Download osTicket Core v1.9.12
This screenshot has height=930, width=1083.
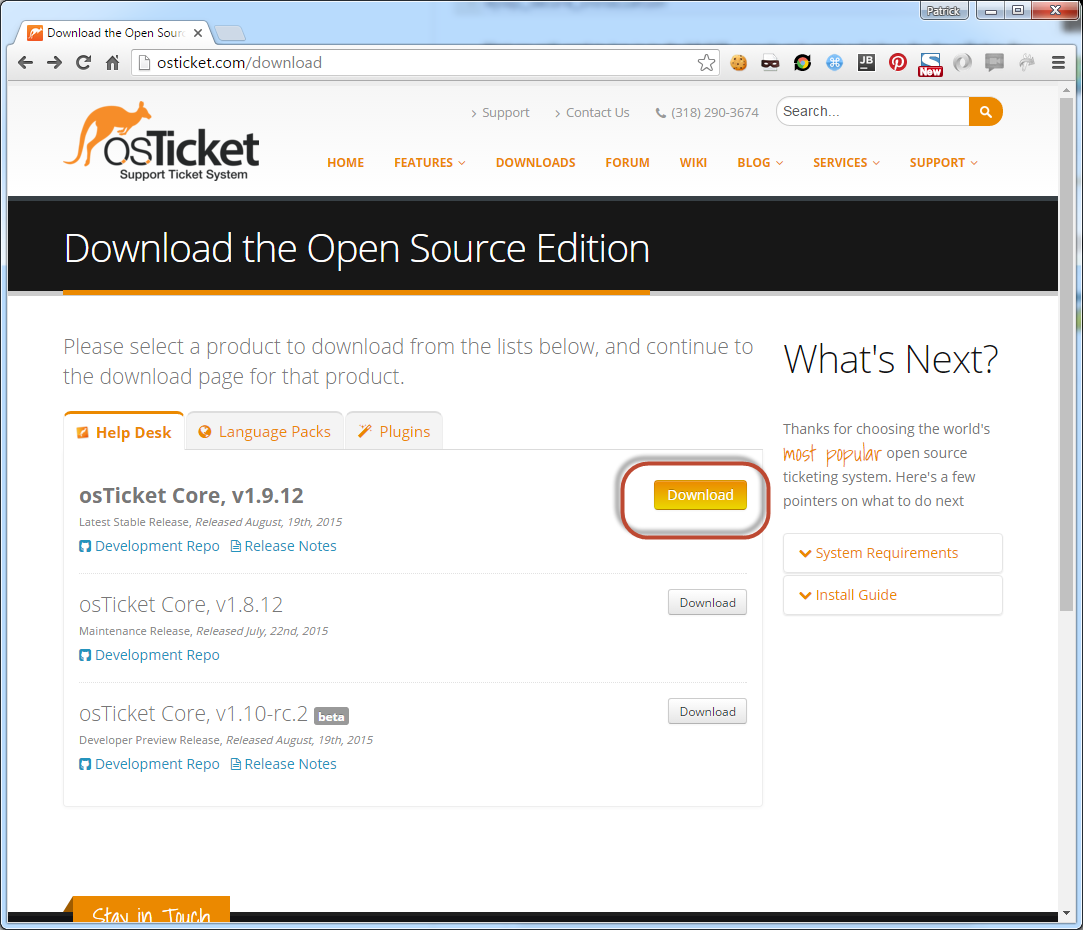[x=700, y=495]
